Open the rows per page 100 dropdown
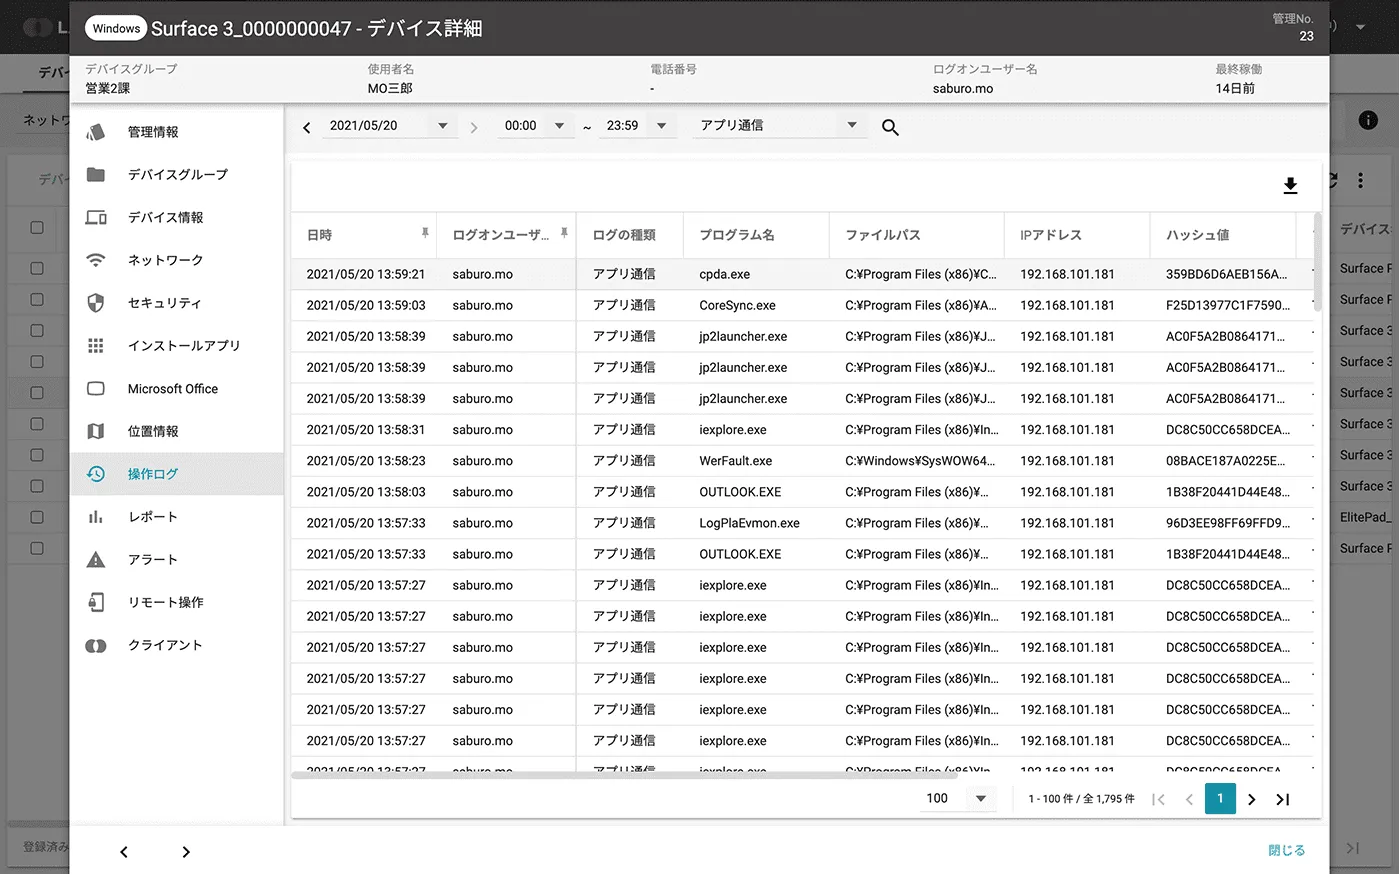 957,798
